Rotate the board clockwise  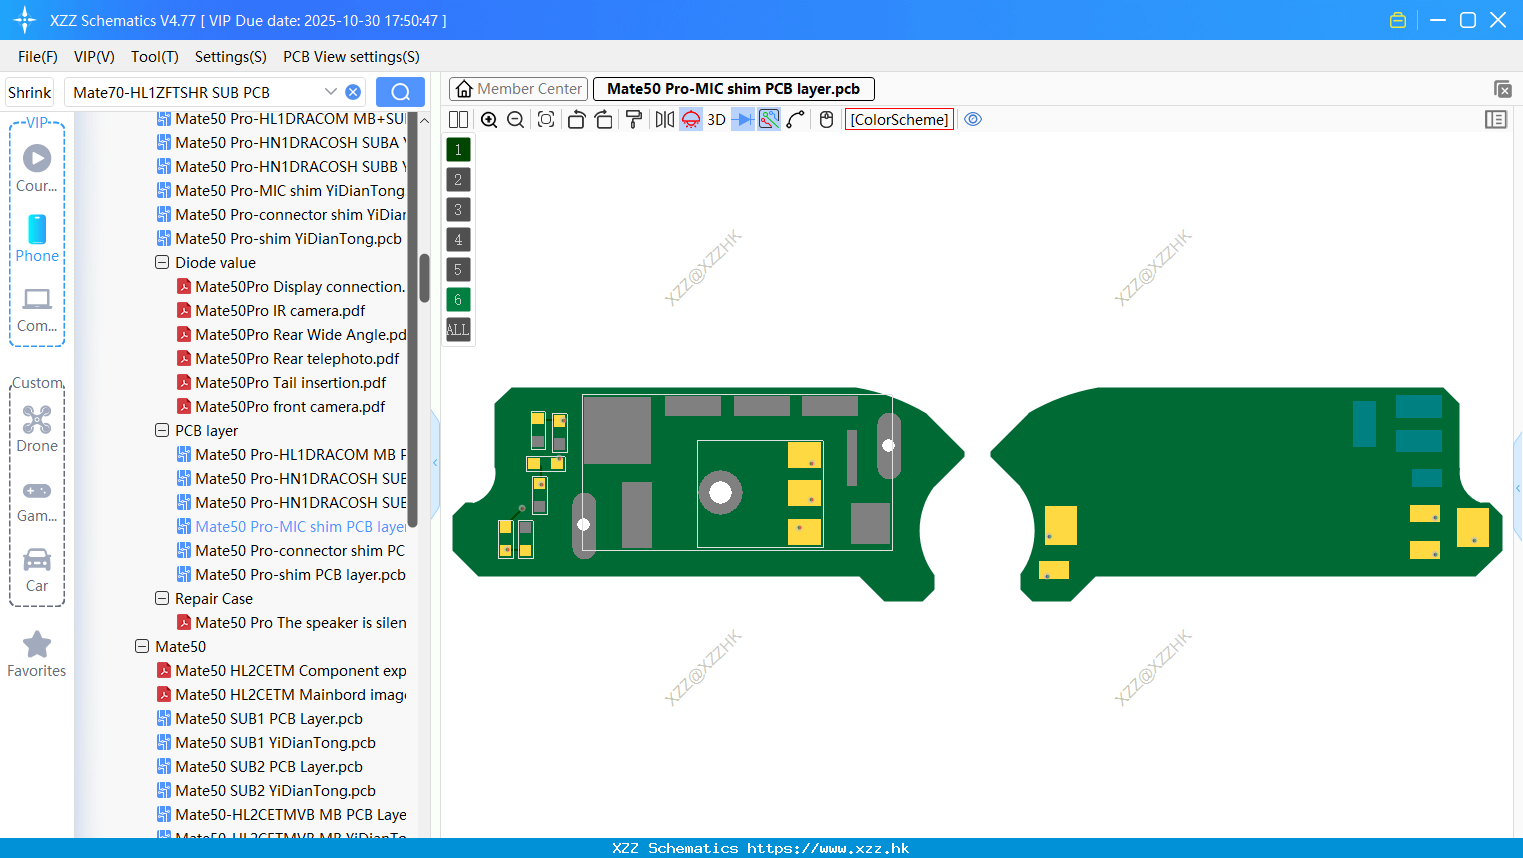tap(603, 119)
